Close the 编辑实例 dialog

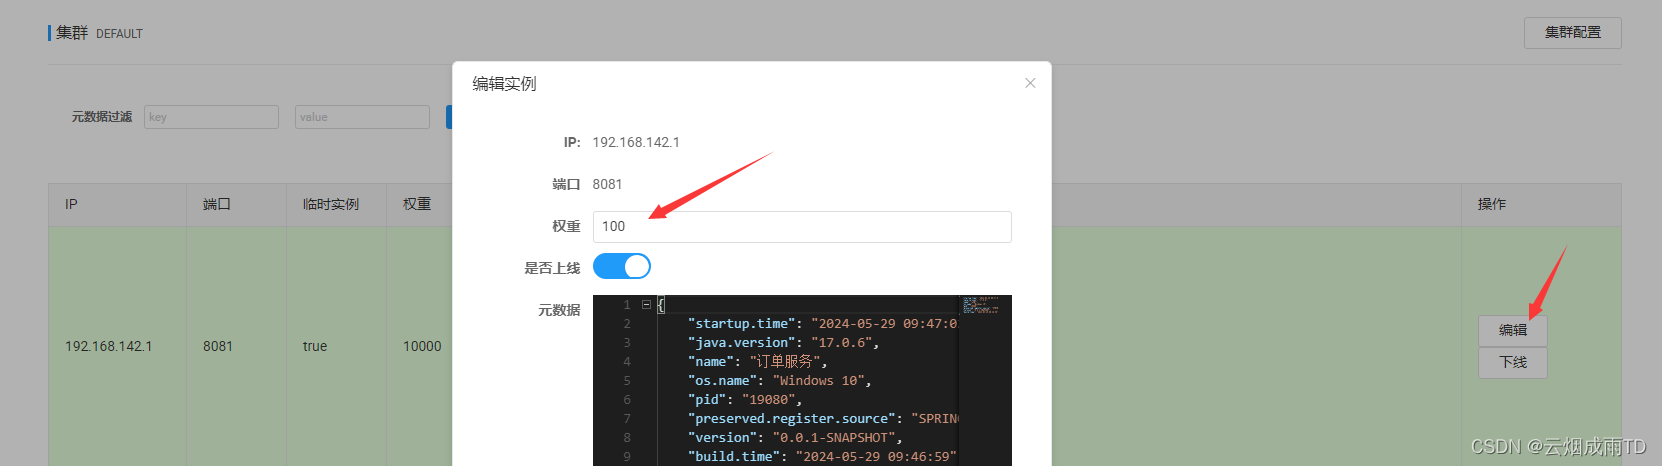tap(1030, 83)
